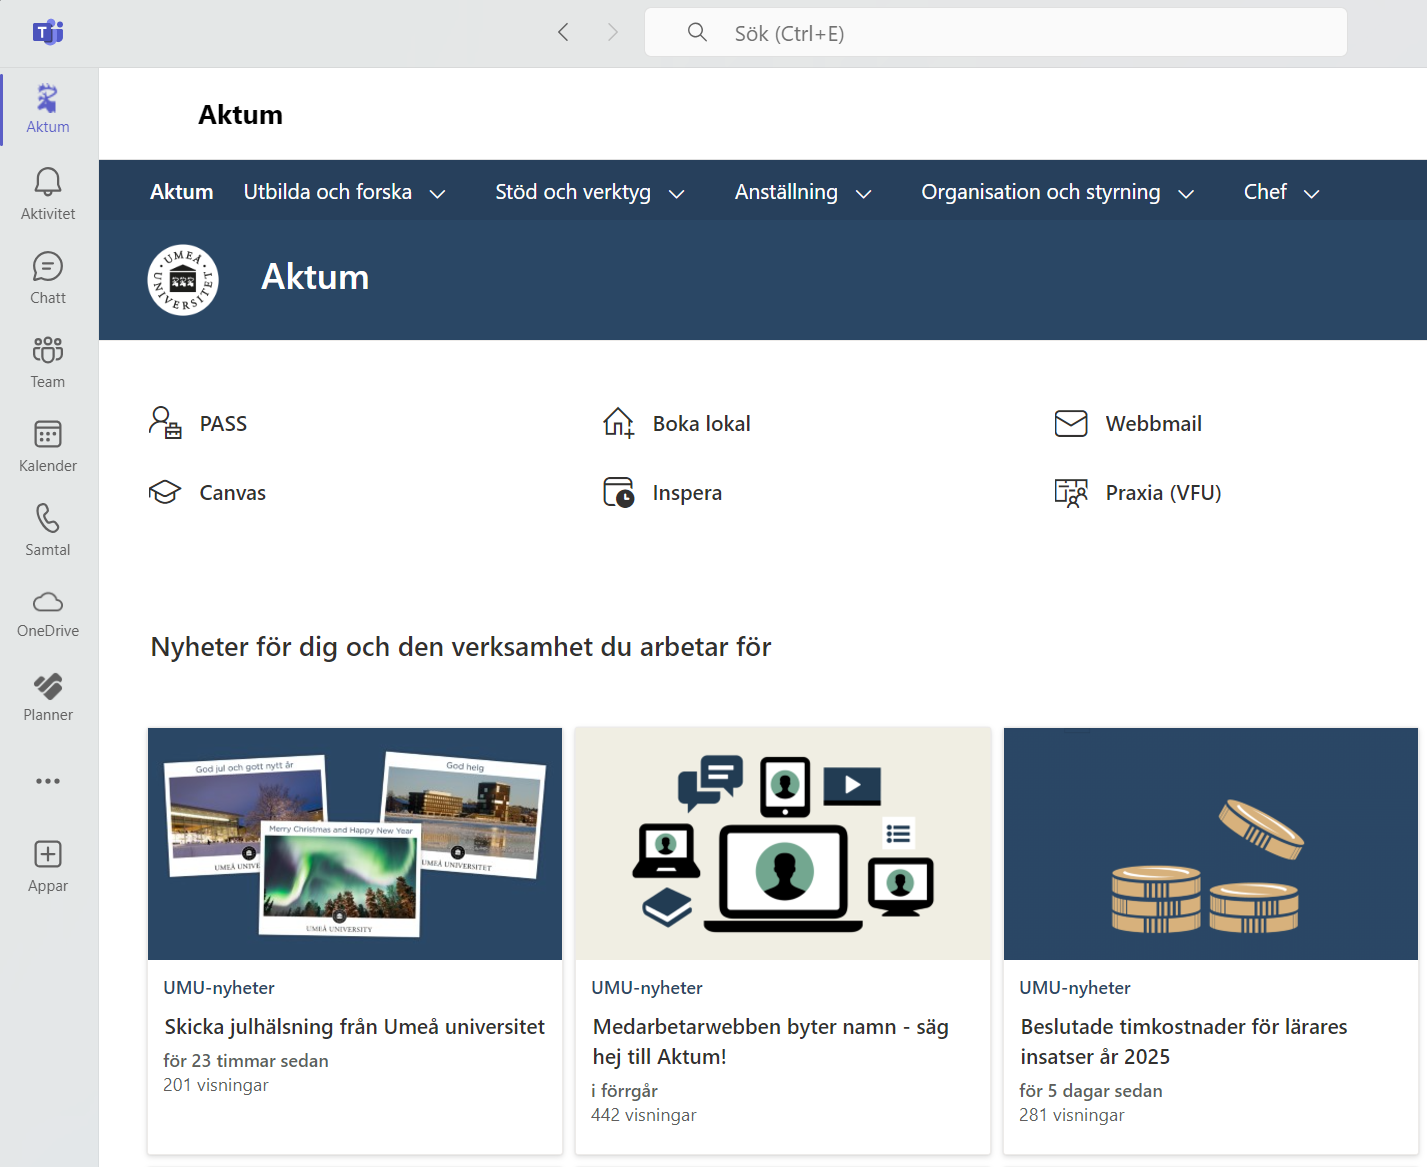
Task: Open the Aktivitet bell icon
Action: point(48,182)
